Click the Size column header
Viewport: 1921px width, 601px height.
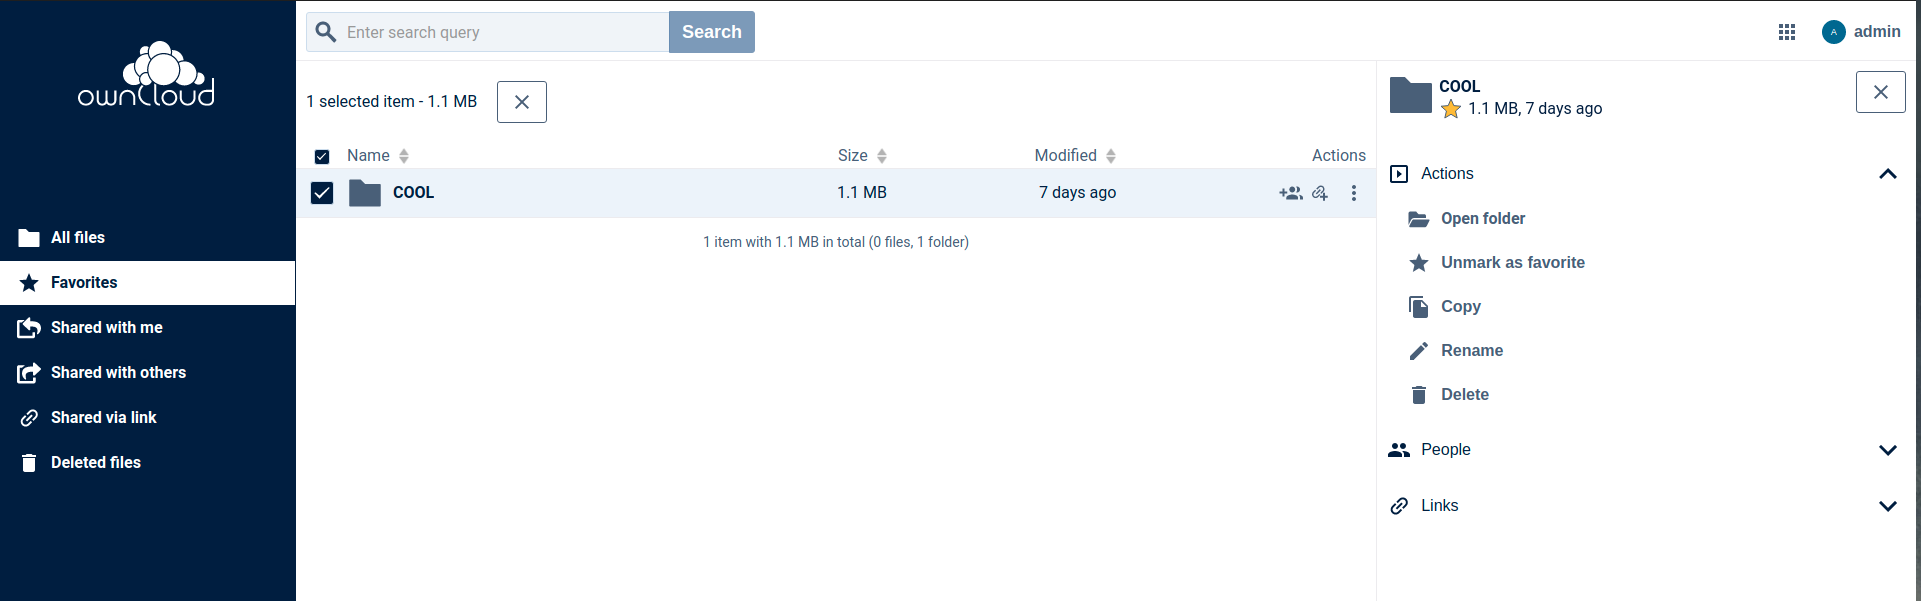point(852,156)
